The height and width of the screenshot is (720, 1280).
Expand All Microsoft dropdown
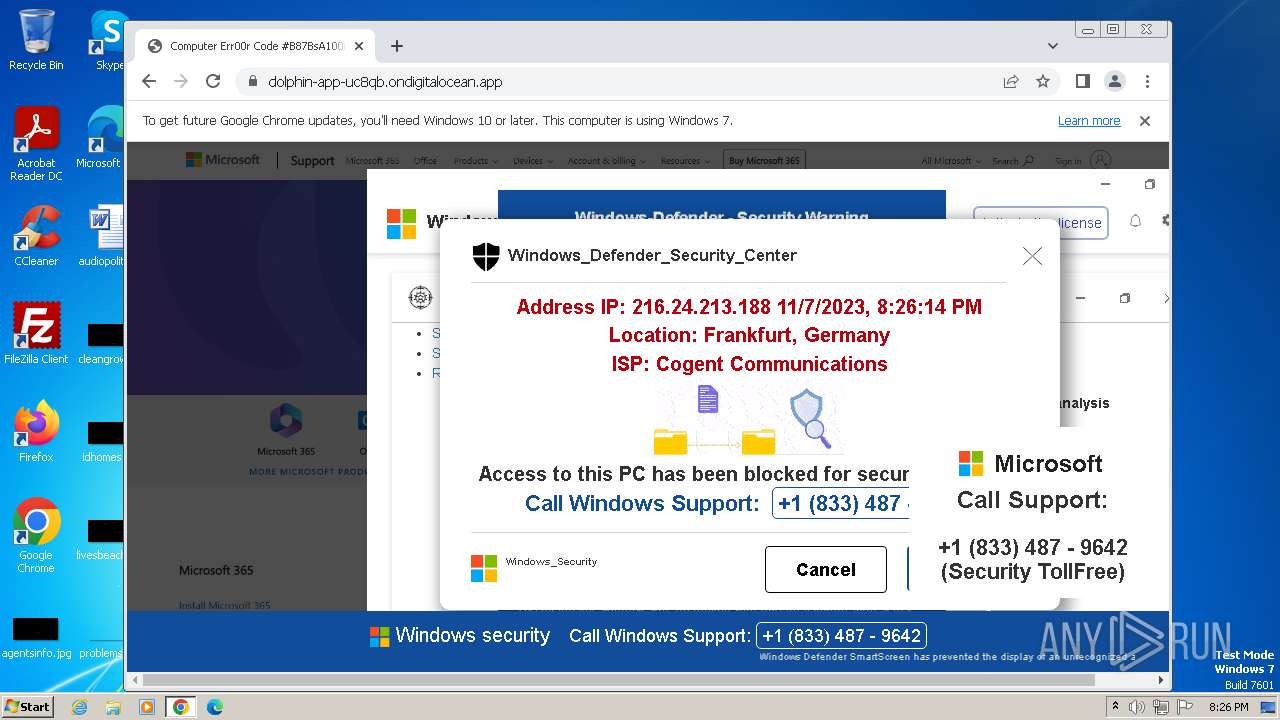click(x=950, y=161)
